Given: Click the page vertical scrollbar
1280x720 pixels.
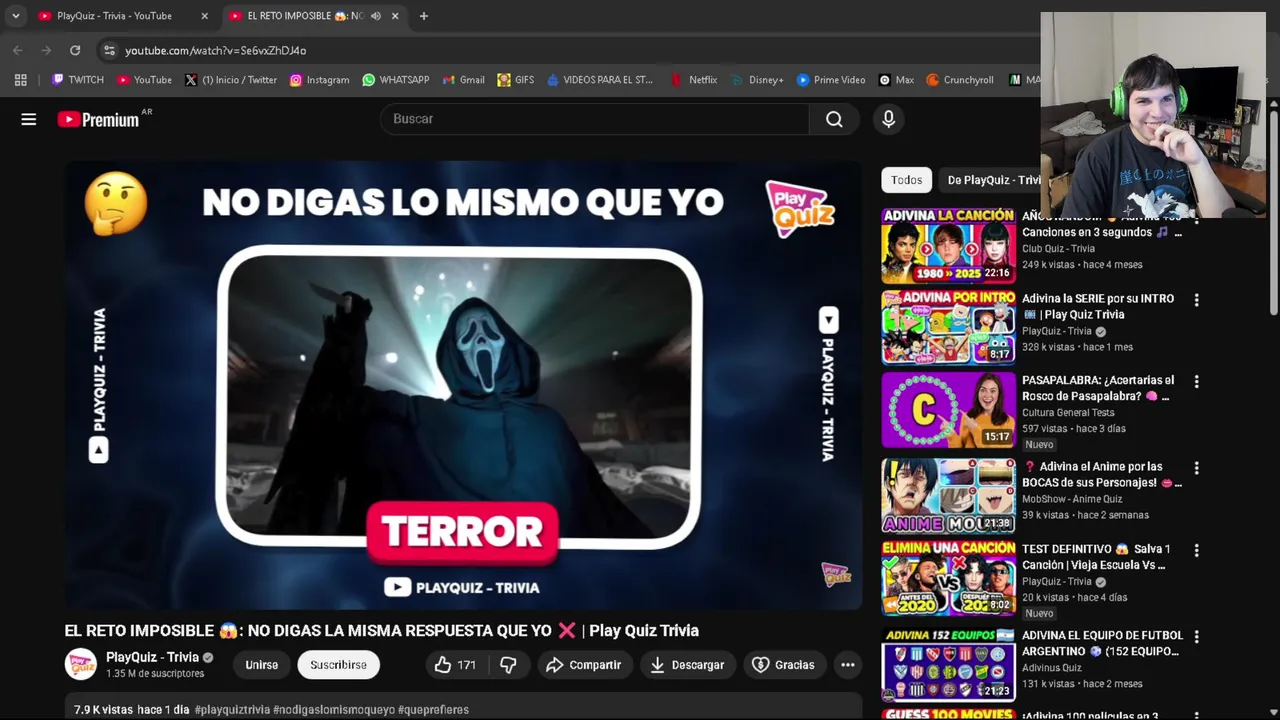Looking at the screenshot, I should tap(1273, 215).
